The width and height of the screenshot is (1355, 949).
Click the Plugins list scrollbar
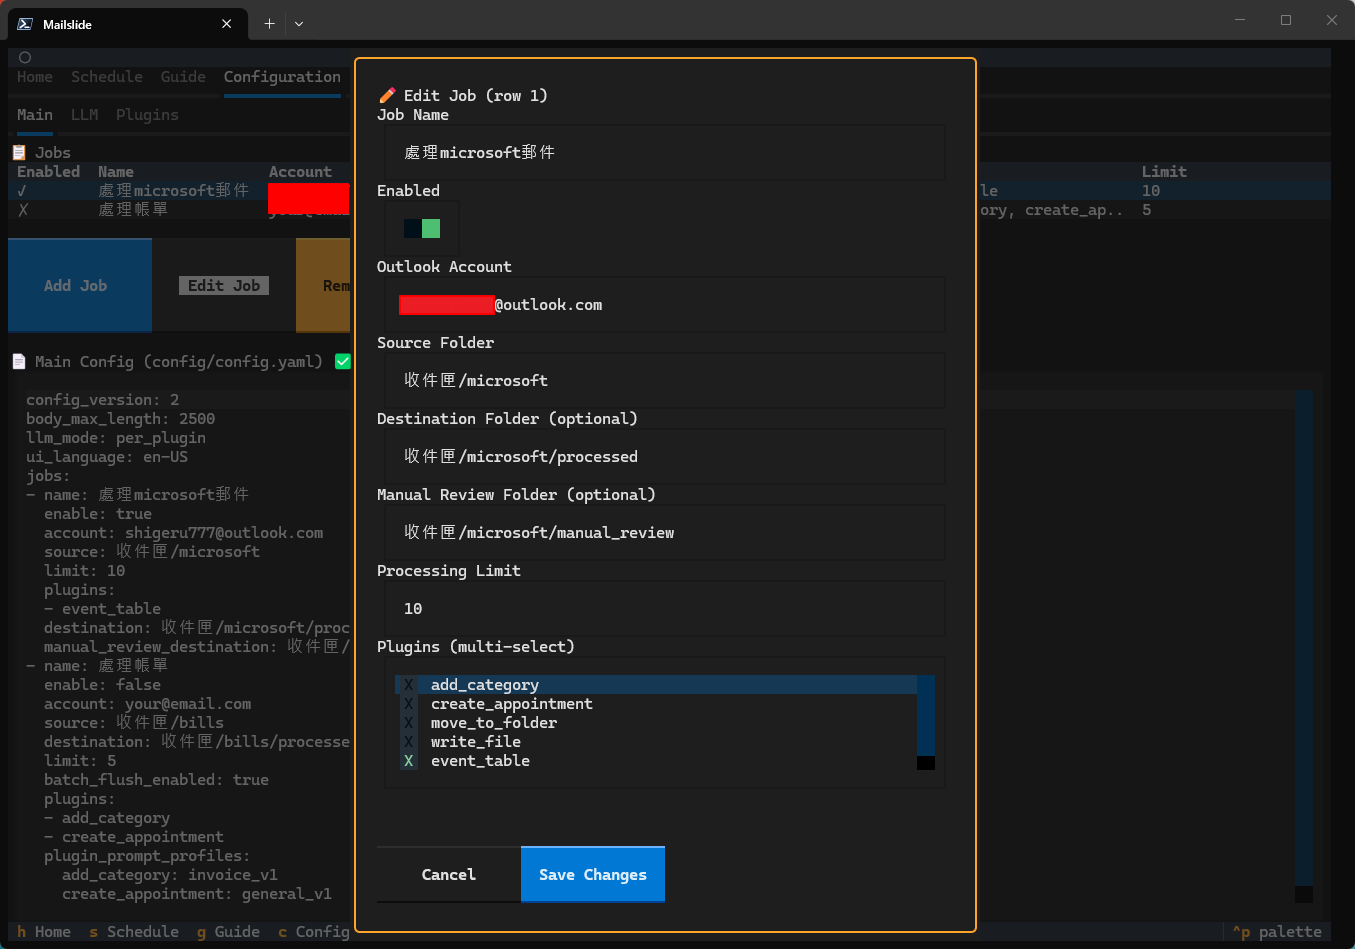coord(924,722)
